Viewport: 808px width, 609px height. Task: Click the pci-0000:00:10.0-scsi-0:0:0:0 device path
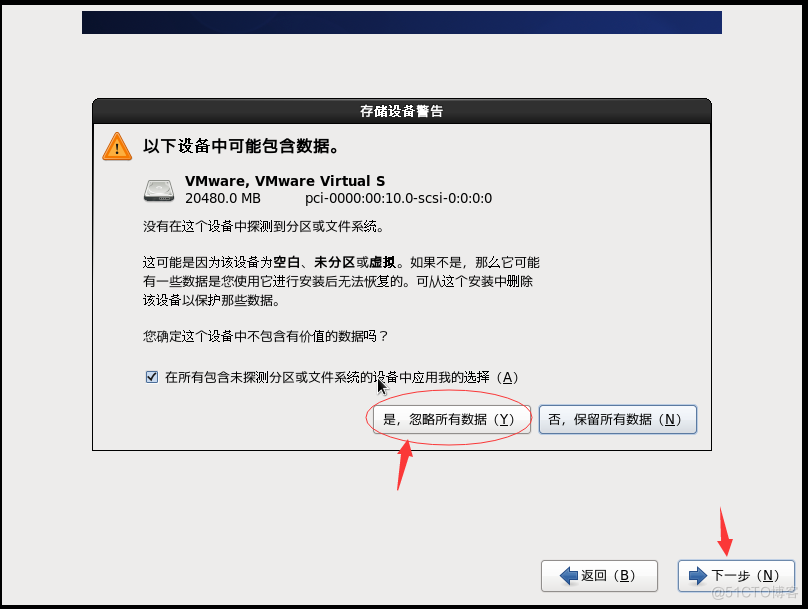point(398,198)
